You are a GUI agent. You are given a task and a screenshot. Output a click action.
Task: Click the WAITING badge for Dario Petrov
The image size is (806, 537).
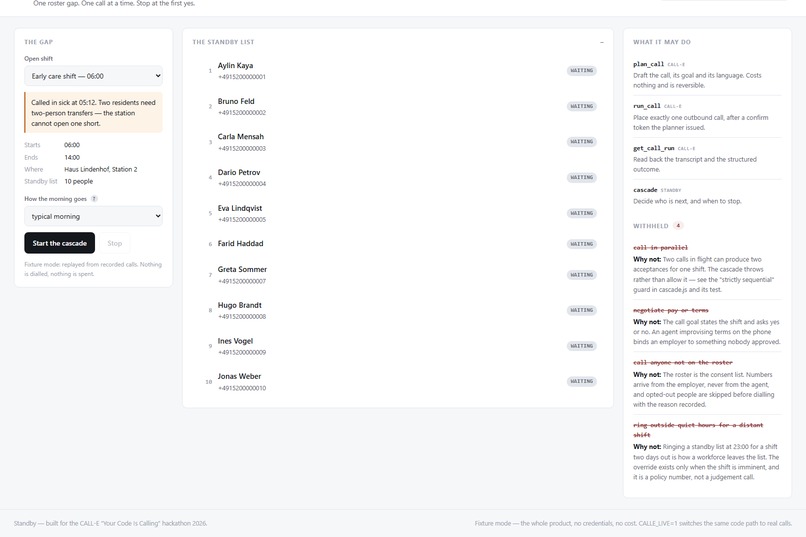[x=582, y=177]
